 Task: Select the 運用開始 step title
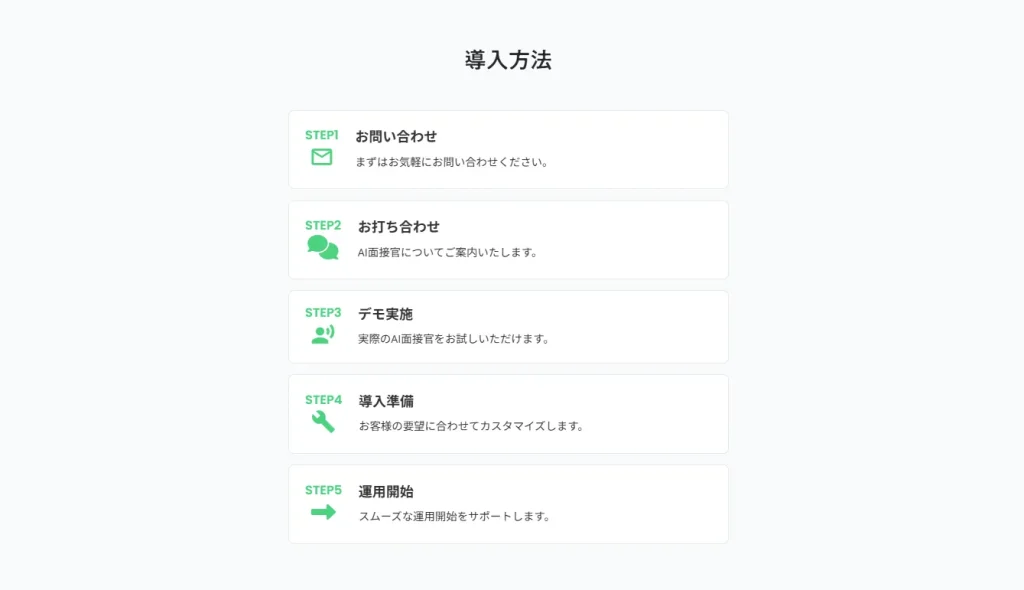coord(386,491)
